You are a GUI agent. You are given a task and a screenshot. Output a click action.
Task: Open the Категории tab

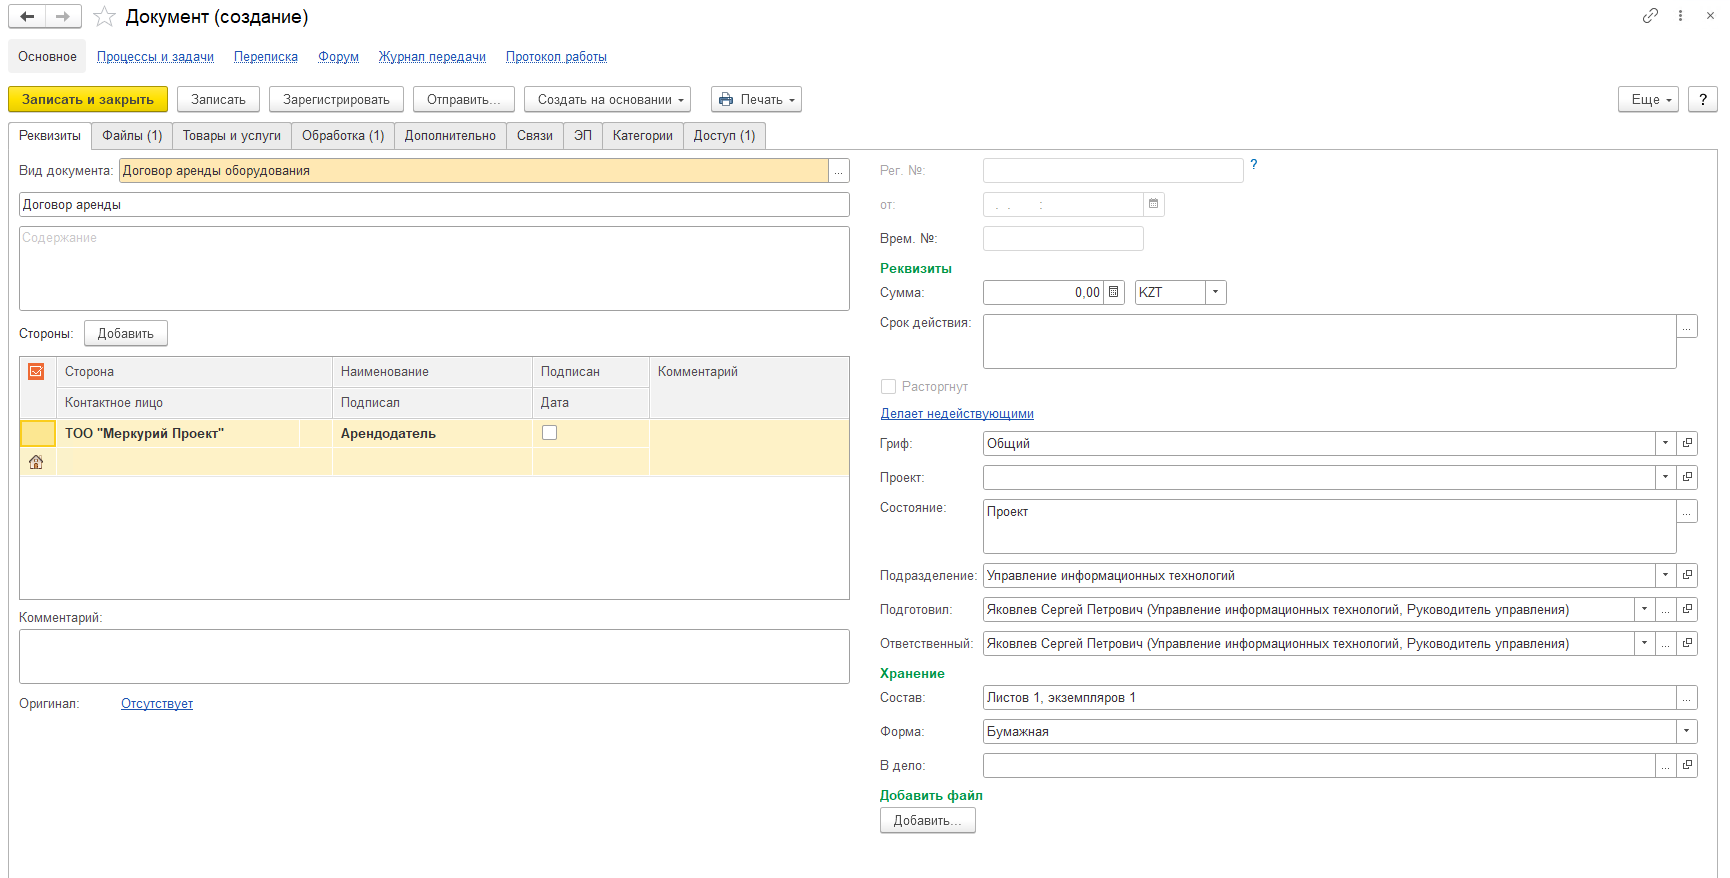642,135
